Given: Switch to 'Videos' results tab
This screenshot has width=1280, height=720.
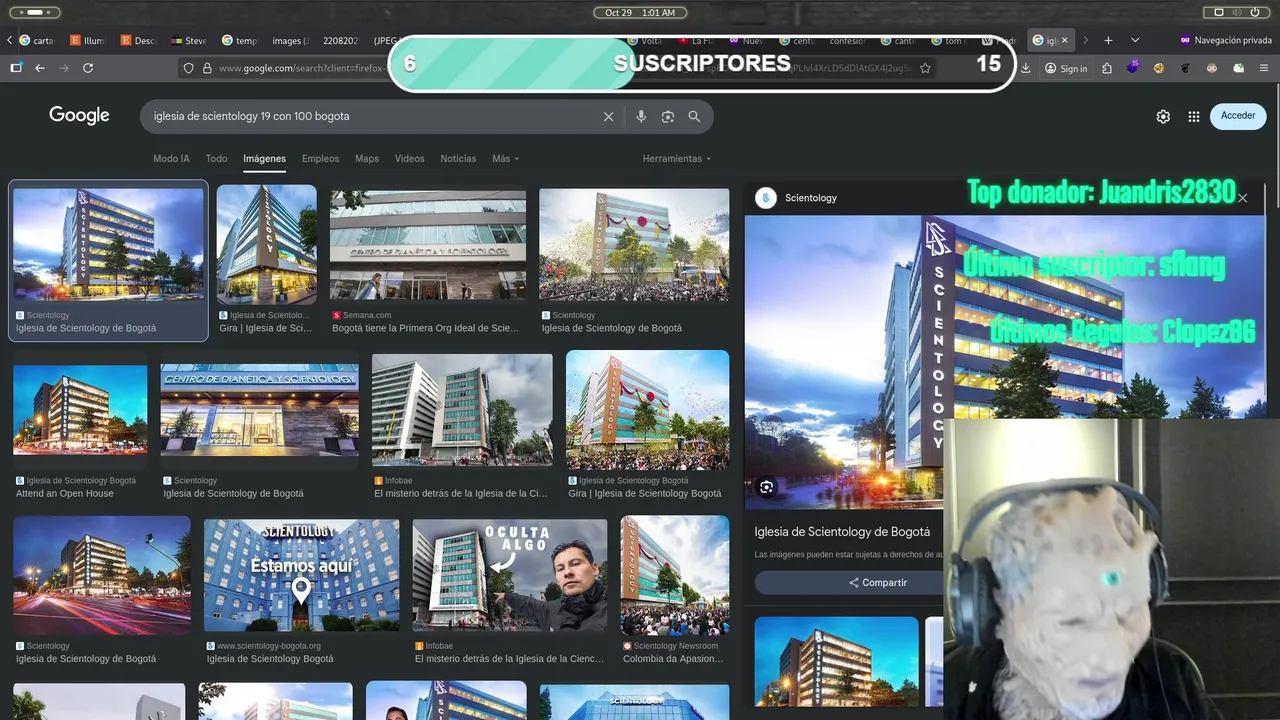Looking at the screenshot, I should [409, 159].
